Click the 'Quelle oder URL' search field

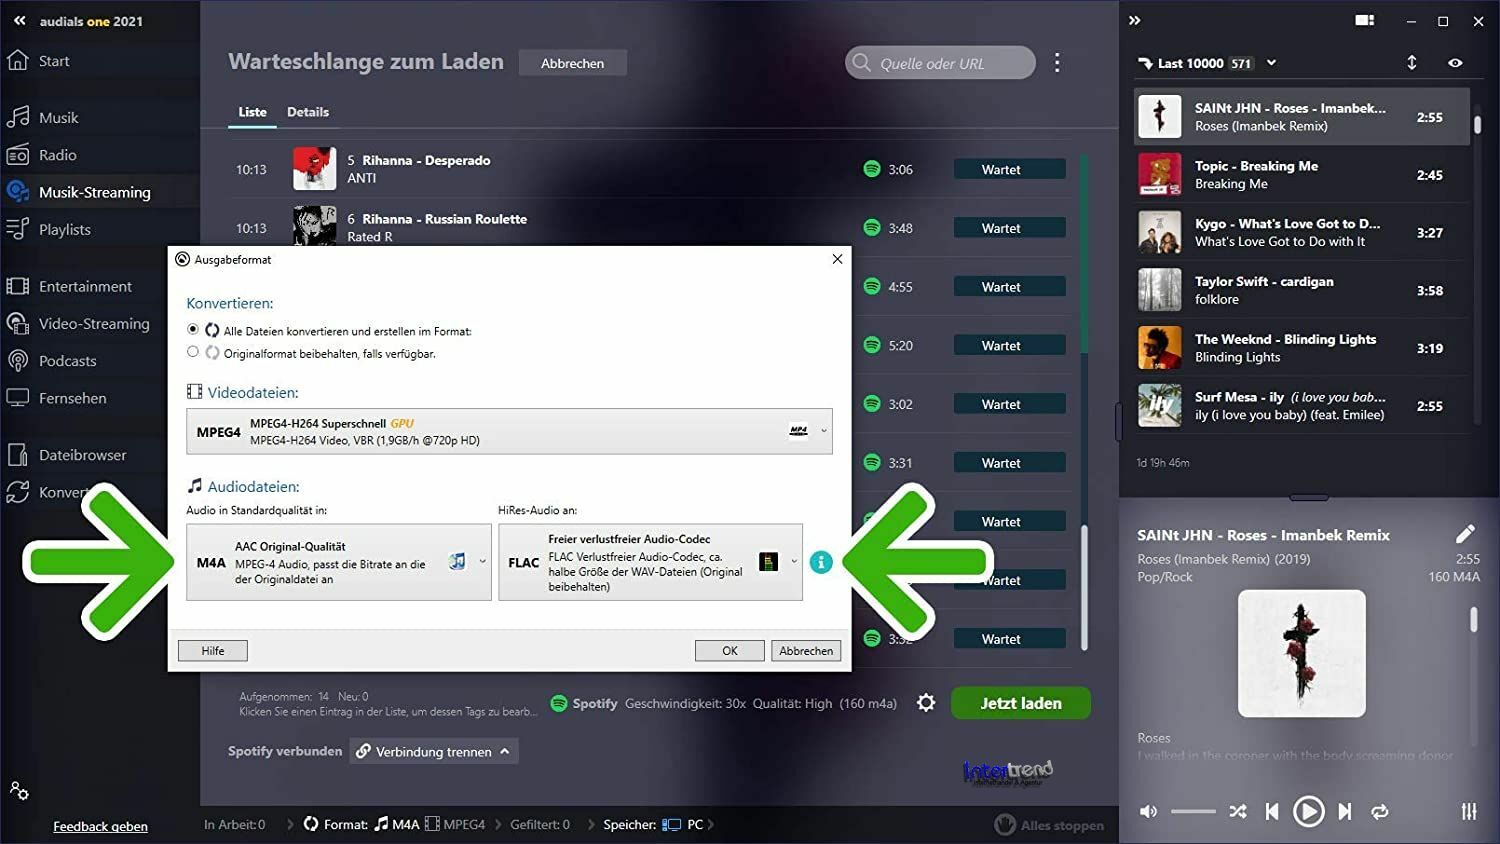click(940, 63)
